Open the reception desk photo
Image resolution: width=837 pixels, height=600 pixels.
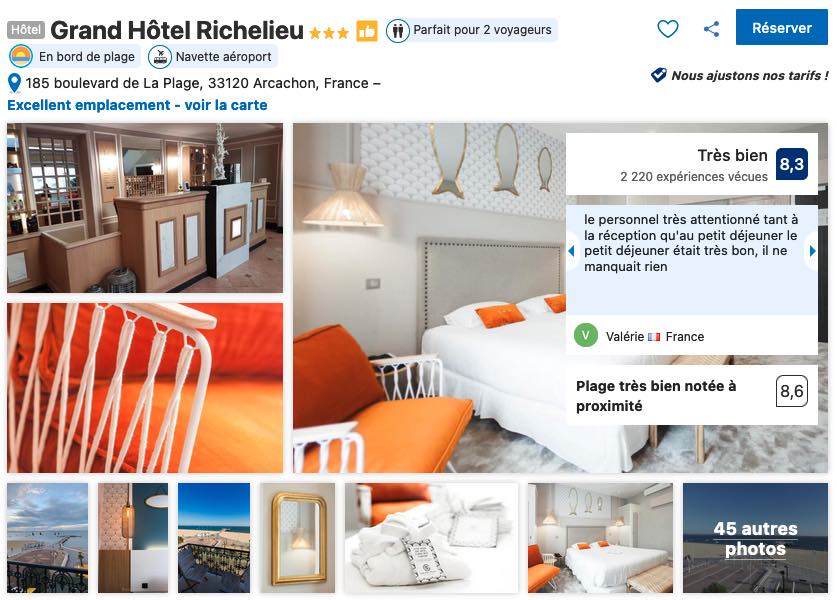[x=145, y=208]
